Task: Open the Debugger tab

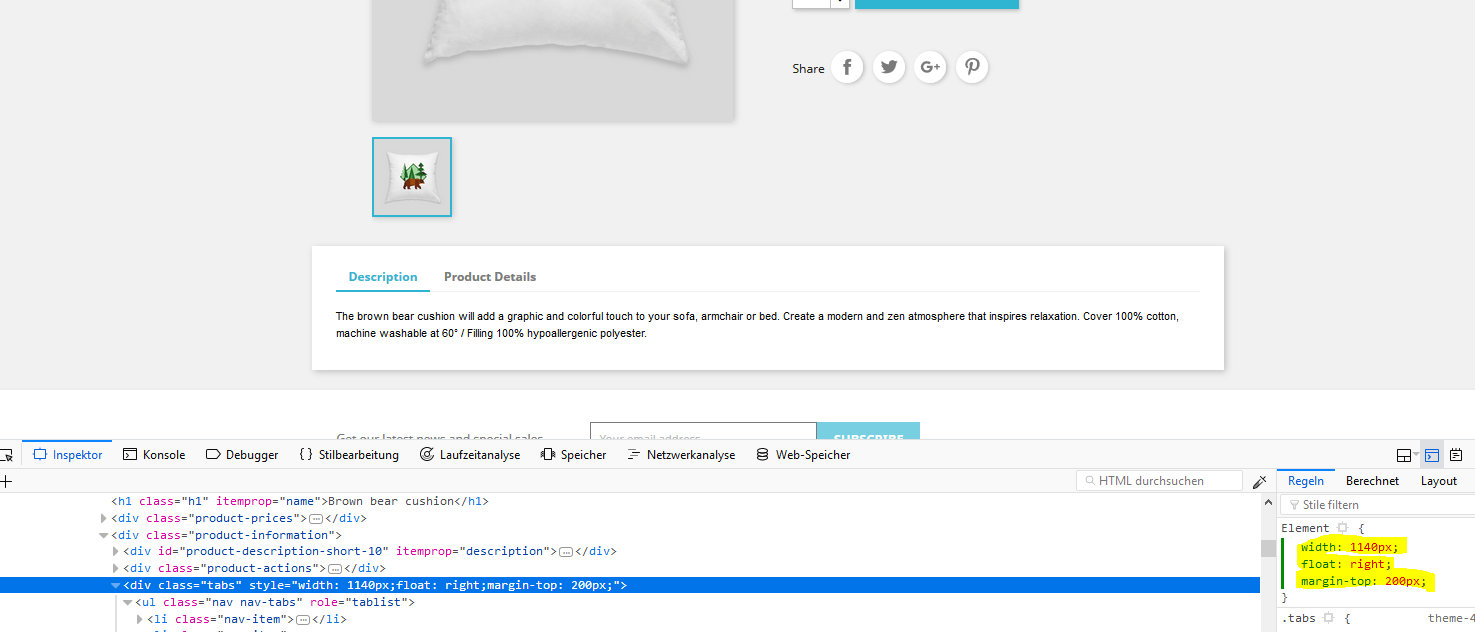Action: [x=242, y=454]
